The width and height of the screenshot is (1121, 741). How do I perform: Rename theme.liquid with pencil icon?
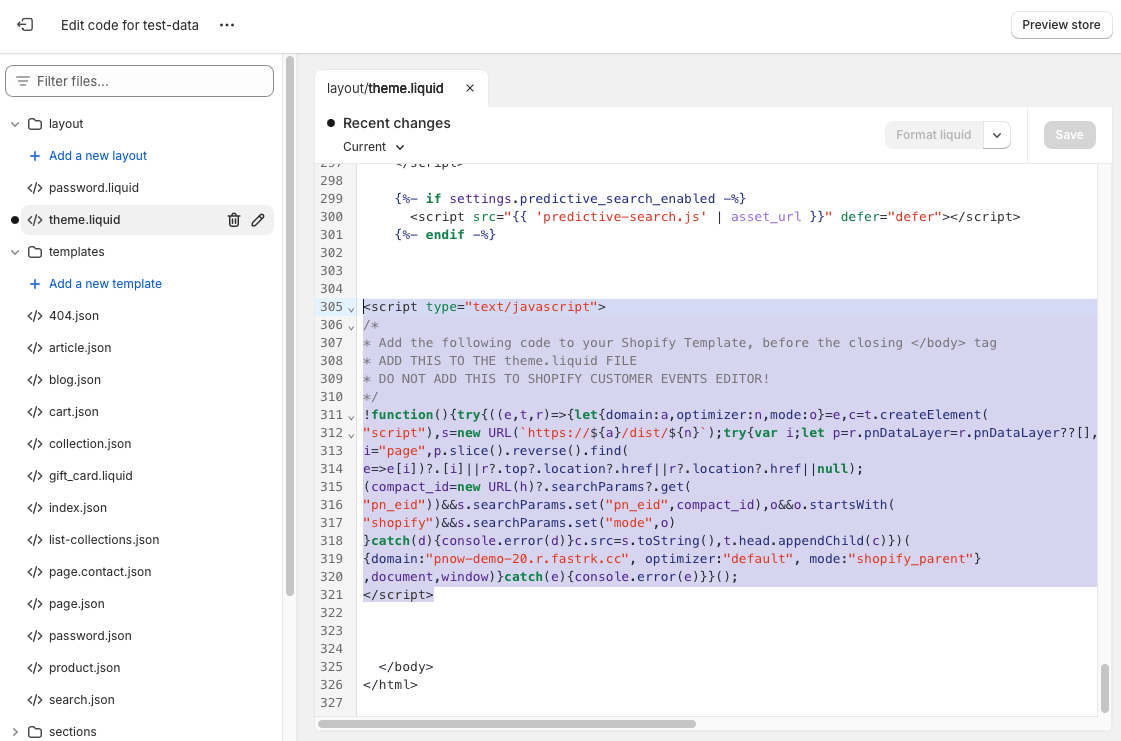pos(258,220)
